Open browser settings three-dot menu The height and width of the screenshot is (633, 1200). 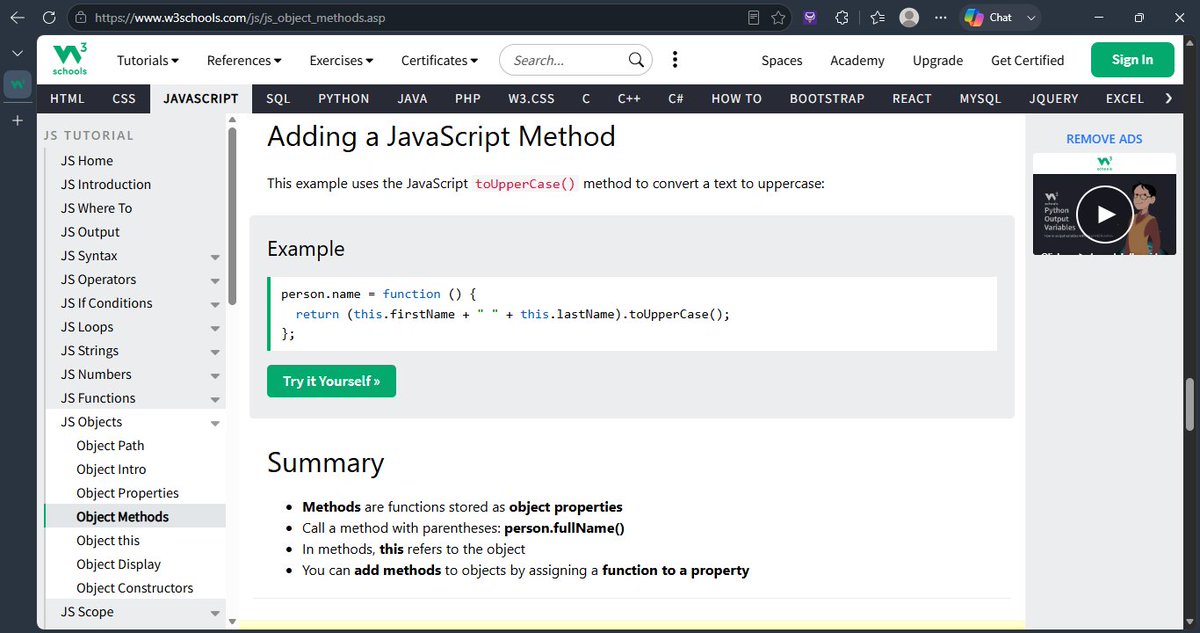pos(940,18)
